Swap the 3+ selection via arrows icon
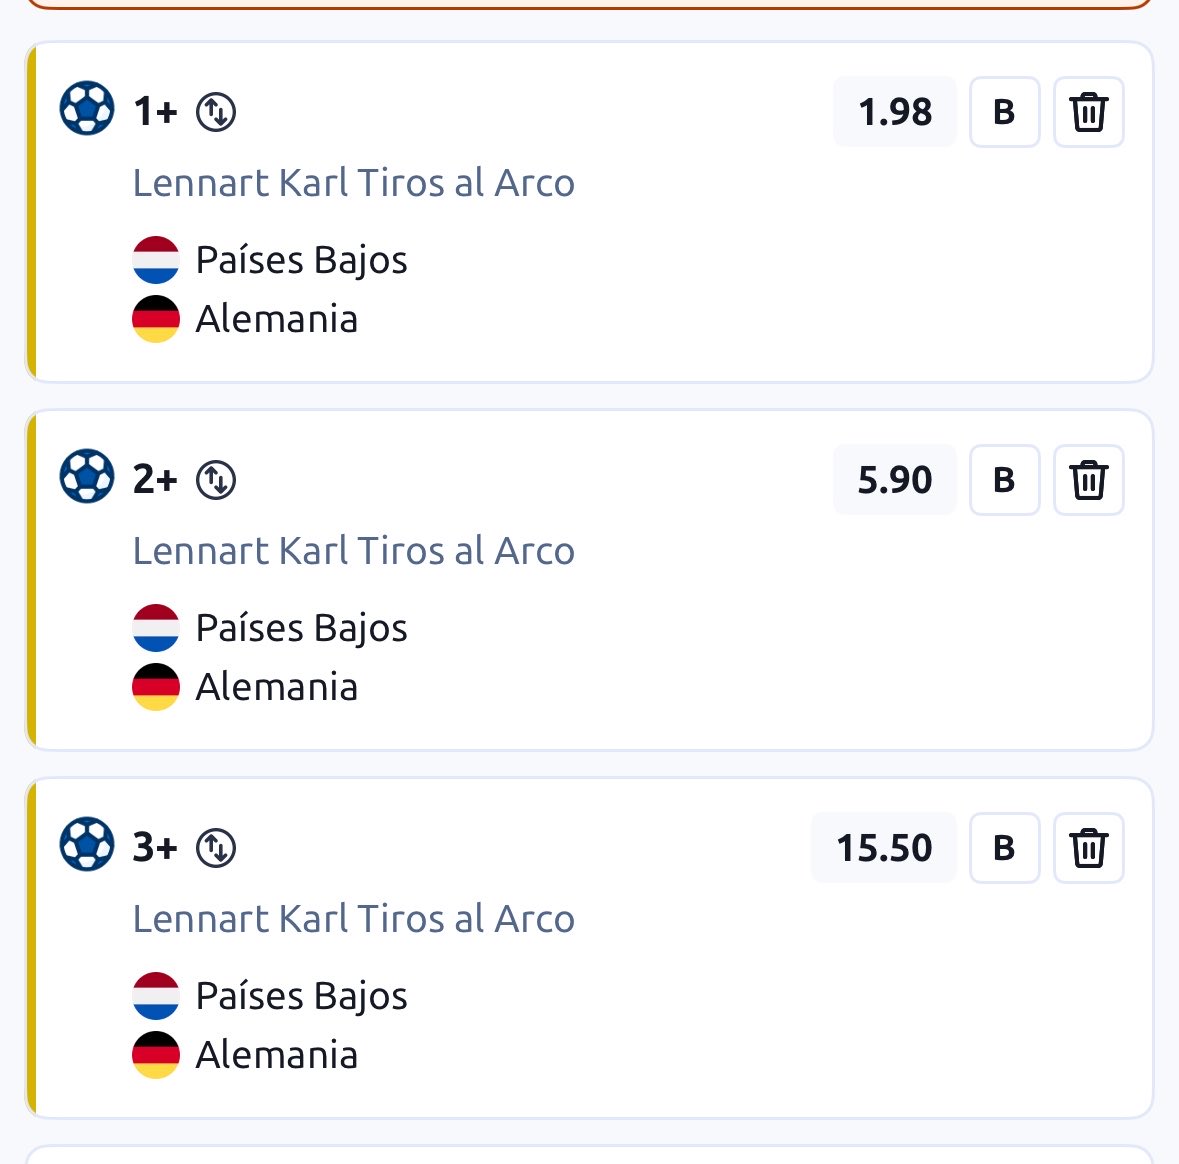This screenshot has height=1164, width=1179. click(x=216, y=847)
